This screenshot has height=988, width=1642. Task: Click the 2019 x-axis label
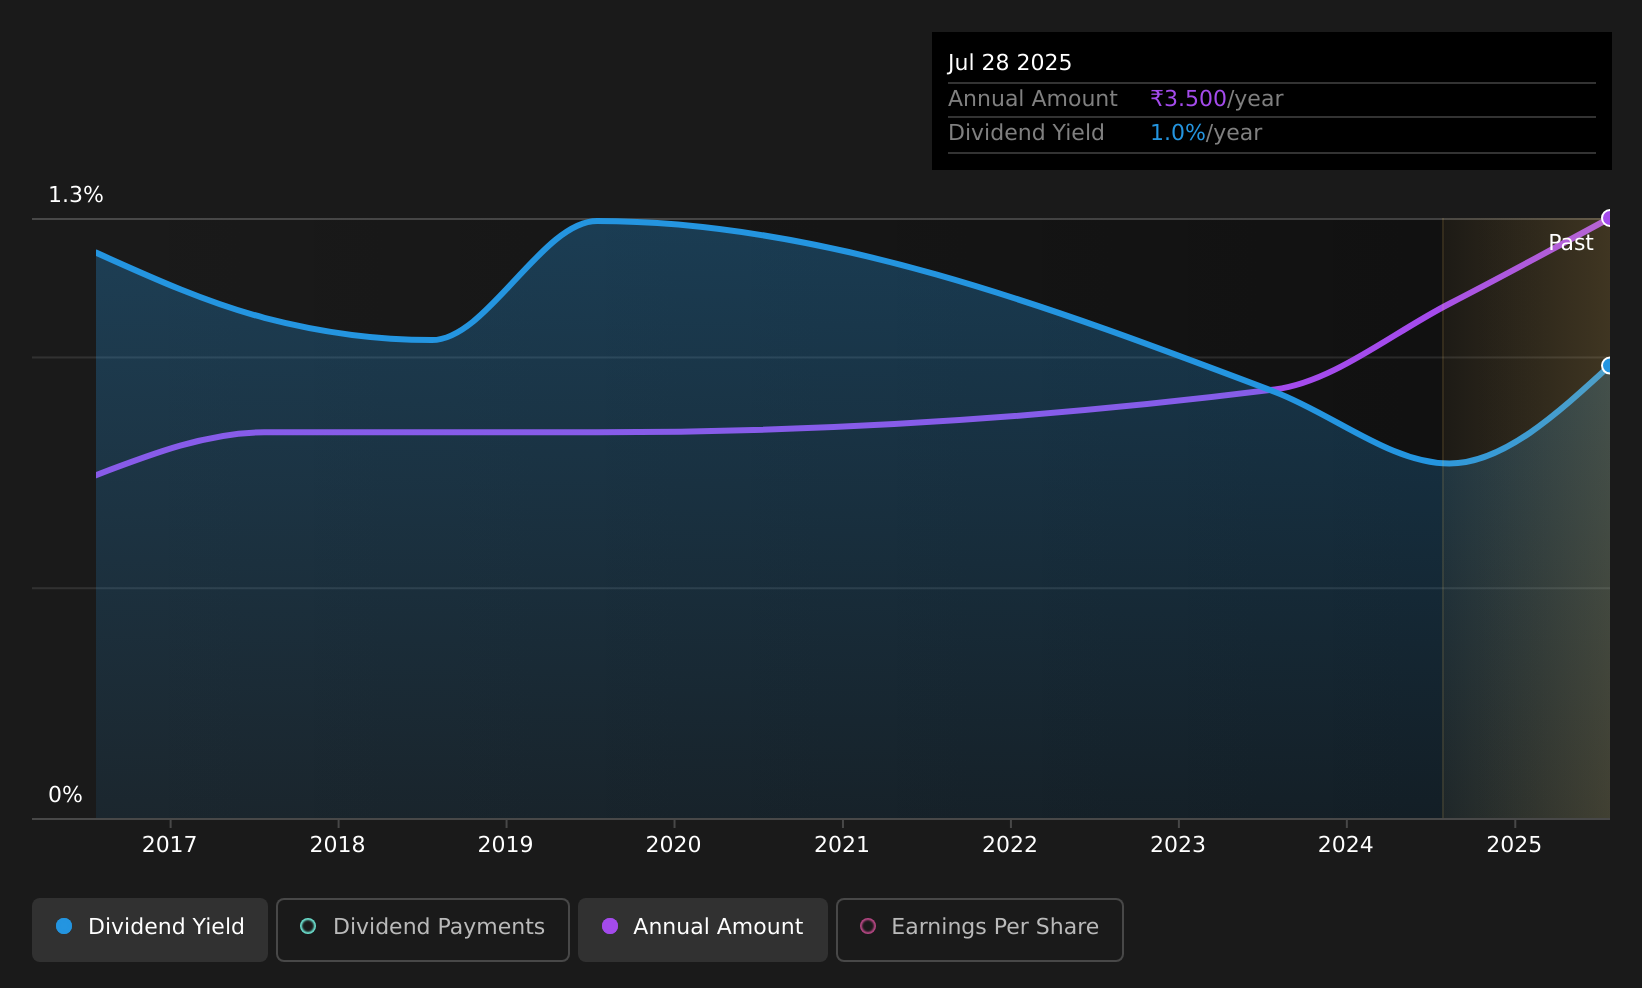tap(506, 845)
